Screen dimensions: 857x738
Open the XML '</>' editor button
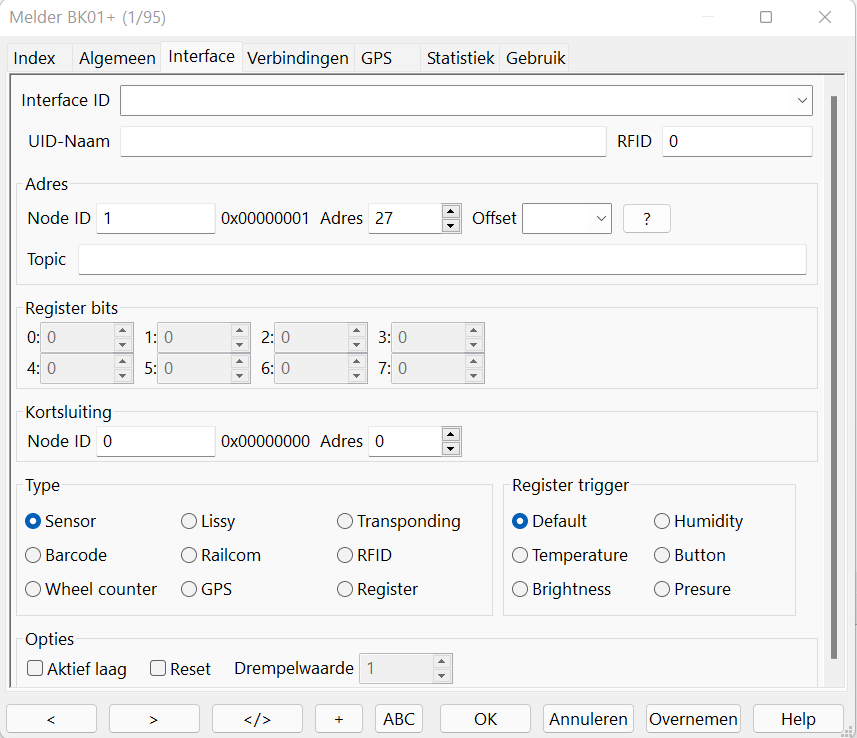click(257, 718)
